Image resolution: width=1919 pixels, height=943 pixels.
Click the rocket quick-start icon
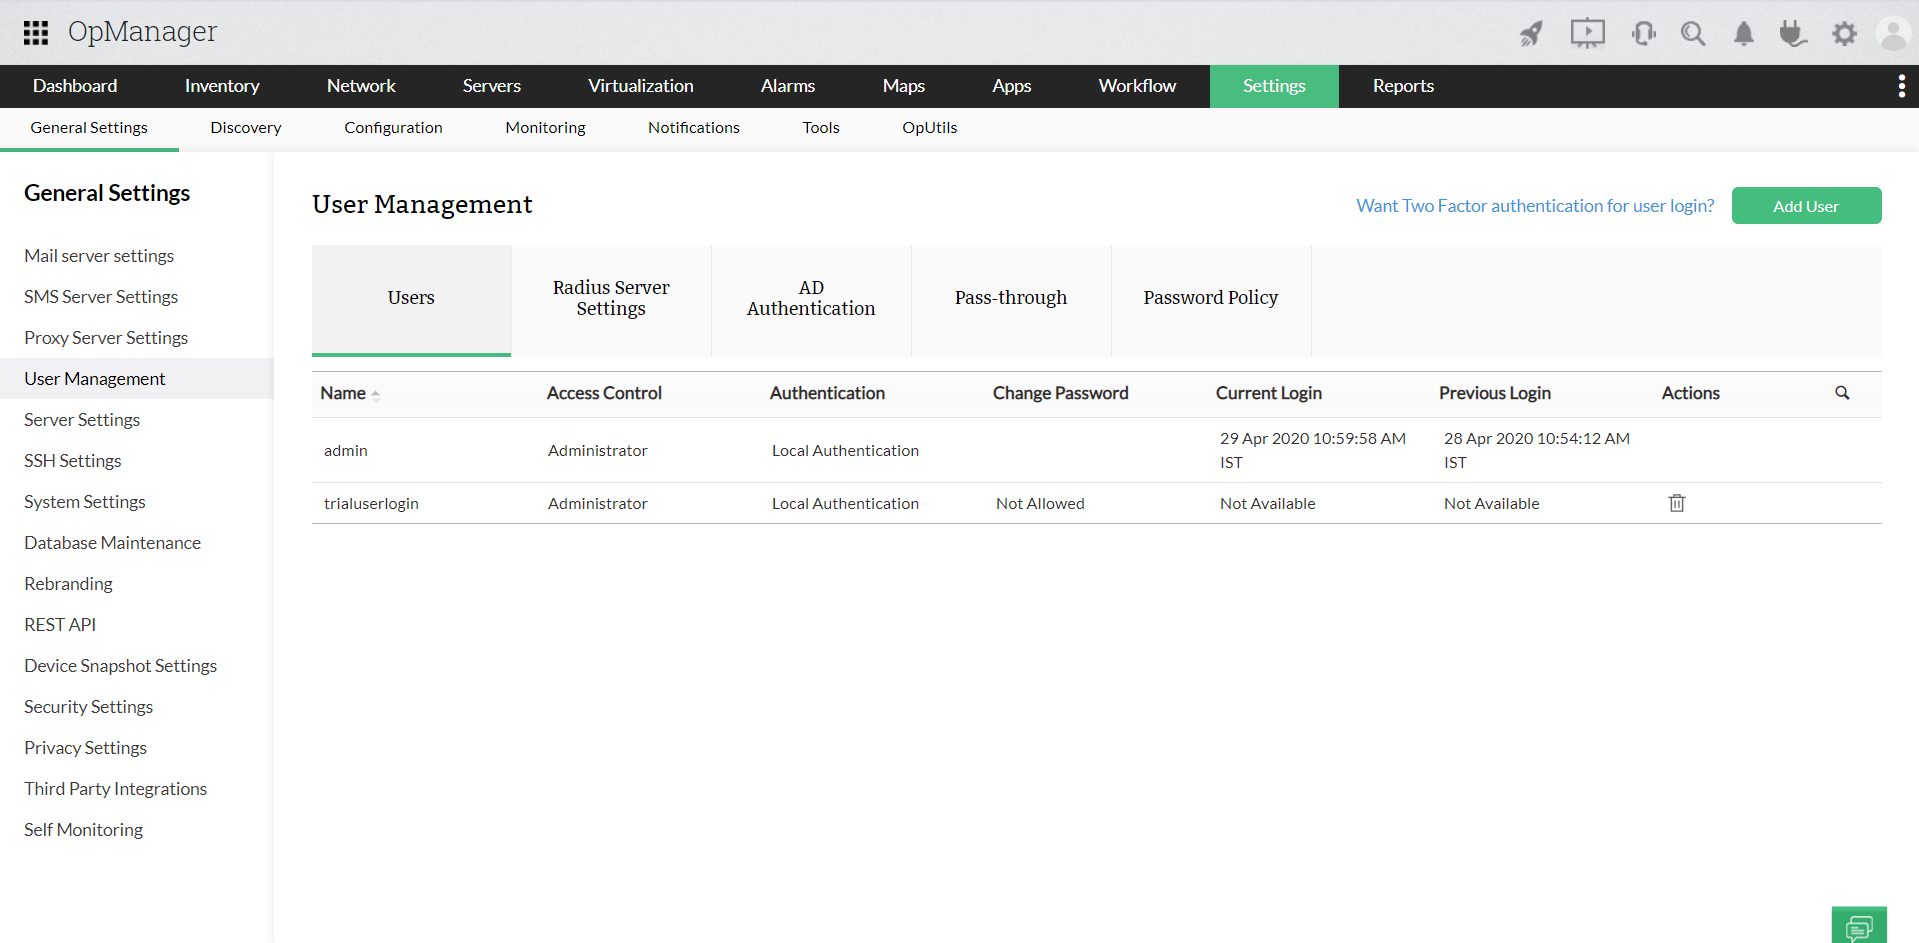click(1531, 33)
